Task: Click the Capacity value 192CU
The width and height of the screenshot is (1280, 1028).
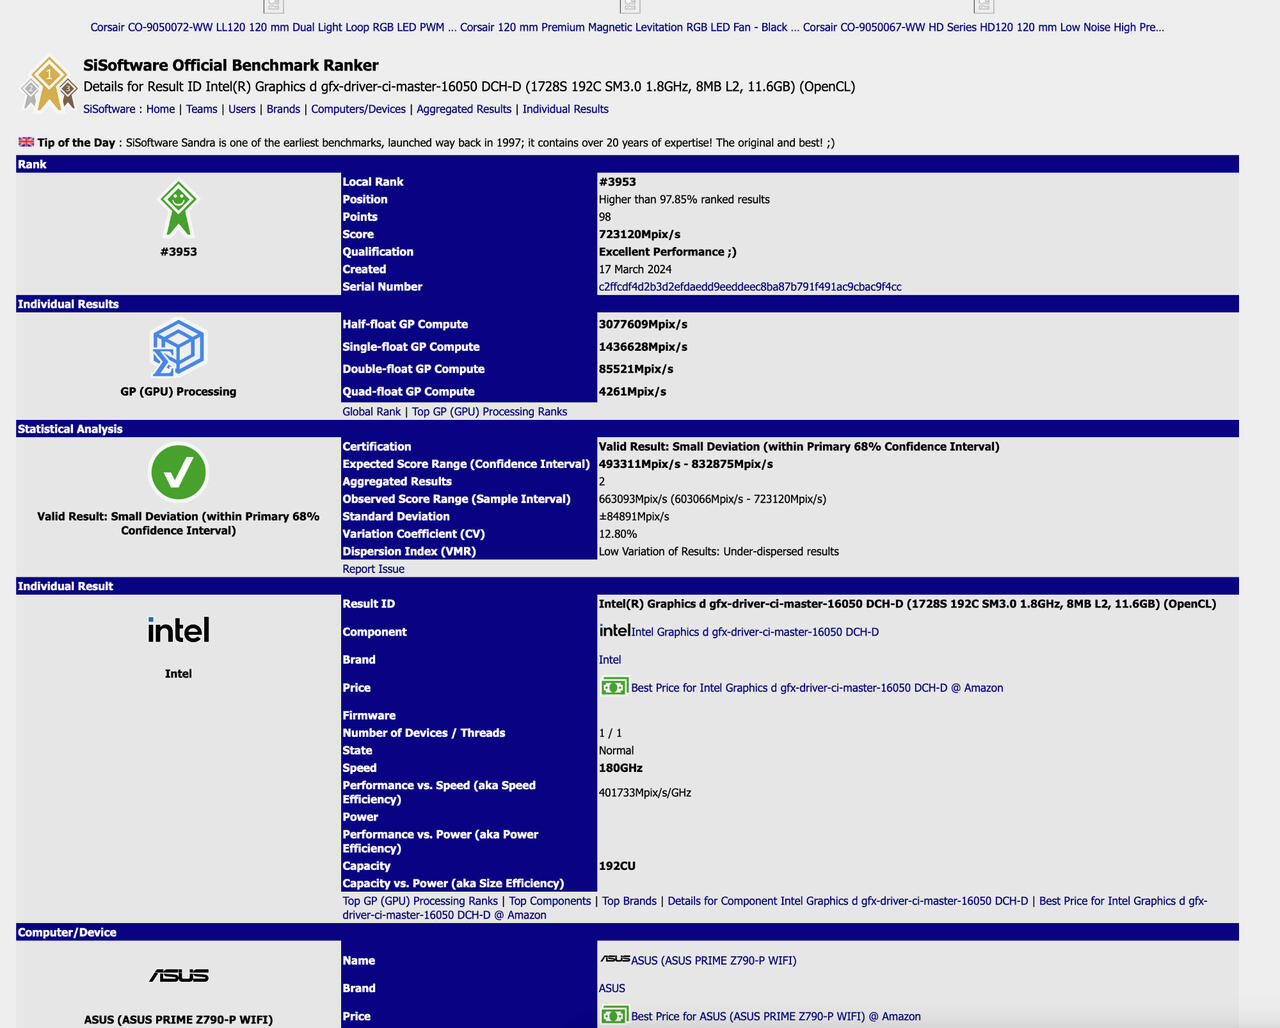Action: 617,866
